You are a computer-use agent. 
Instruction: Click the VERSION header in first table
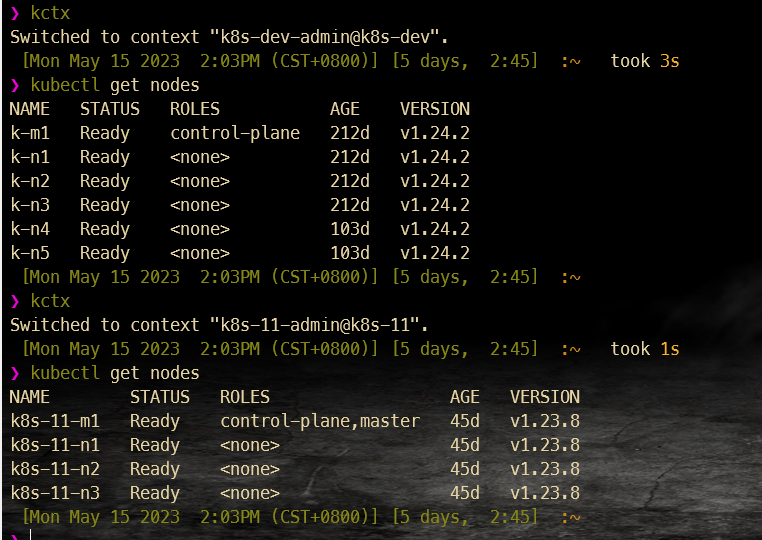435,109
